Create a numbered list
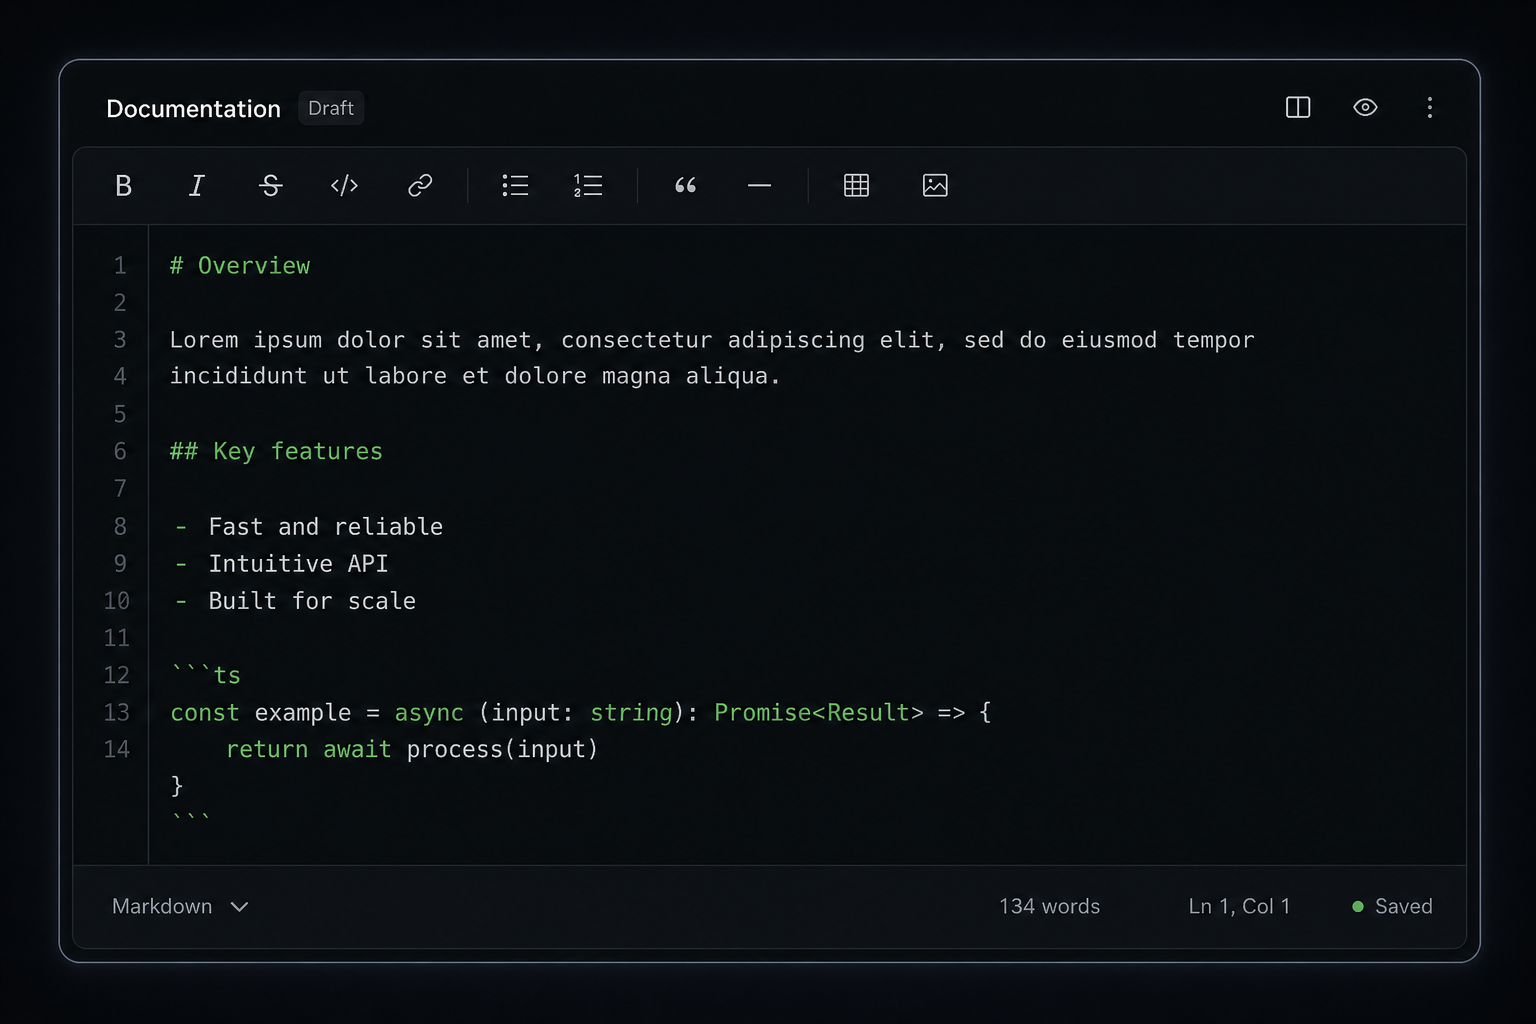 tap(588, 185)
